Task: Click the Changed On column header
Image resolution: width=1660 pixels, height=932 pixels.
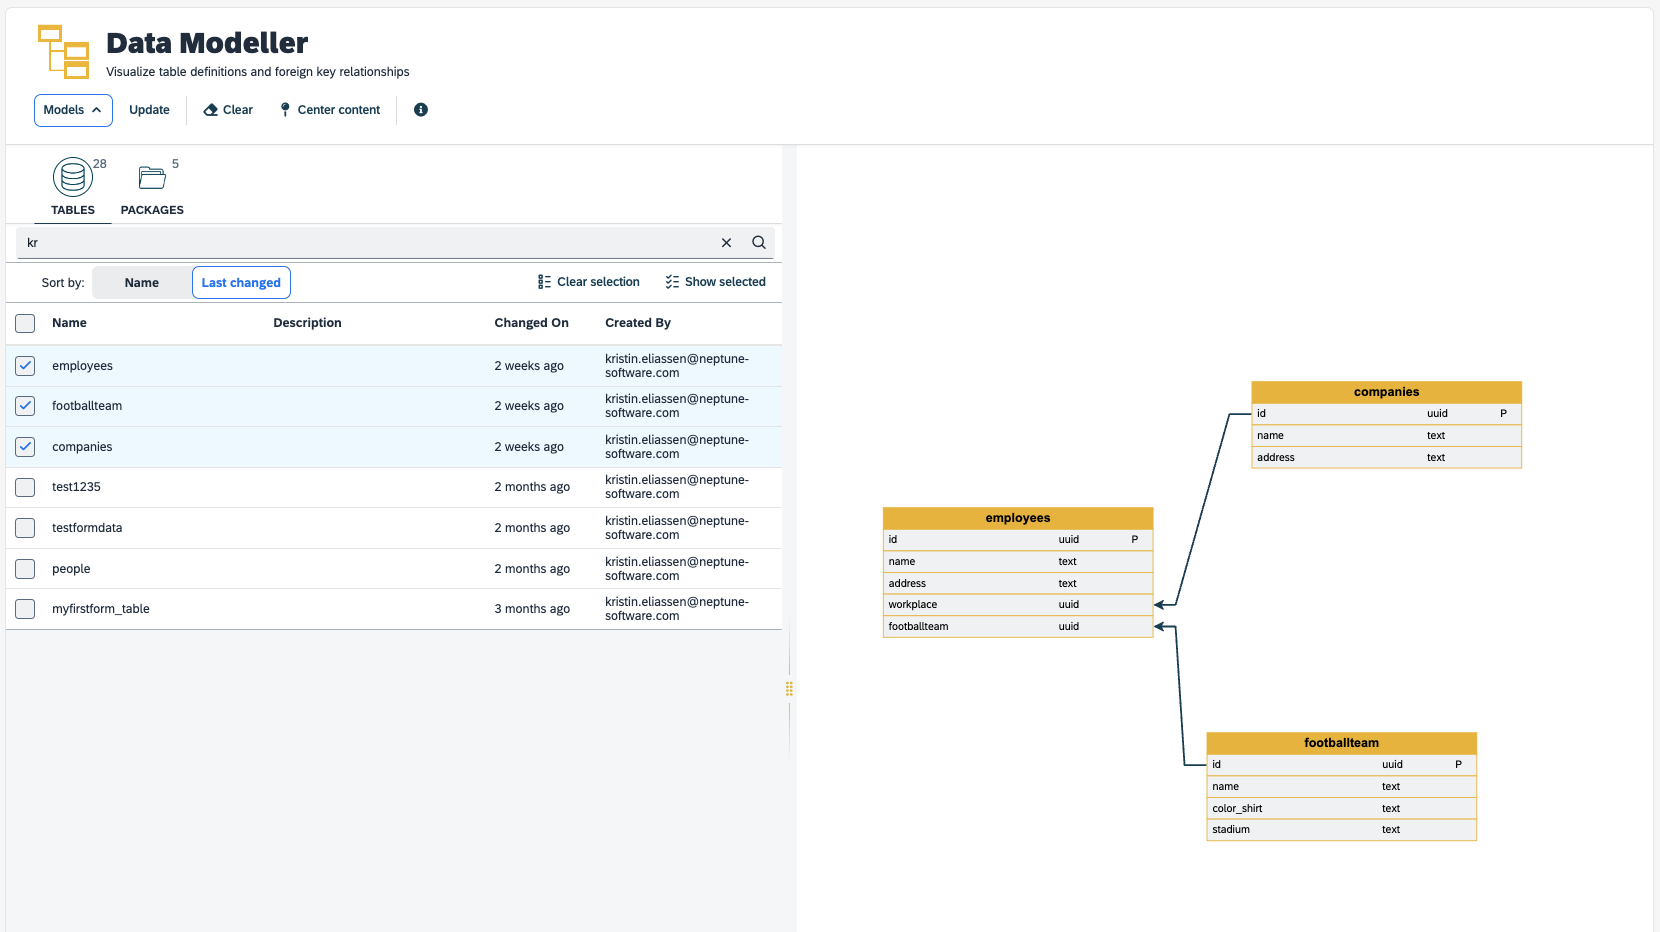Action: (x=531, y=323)
